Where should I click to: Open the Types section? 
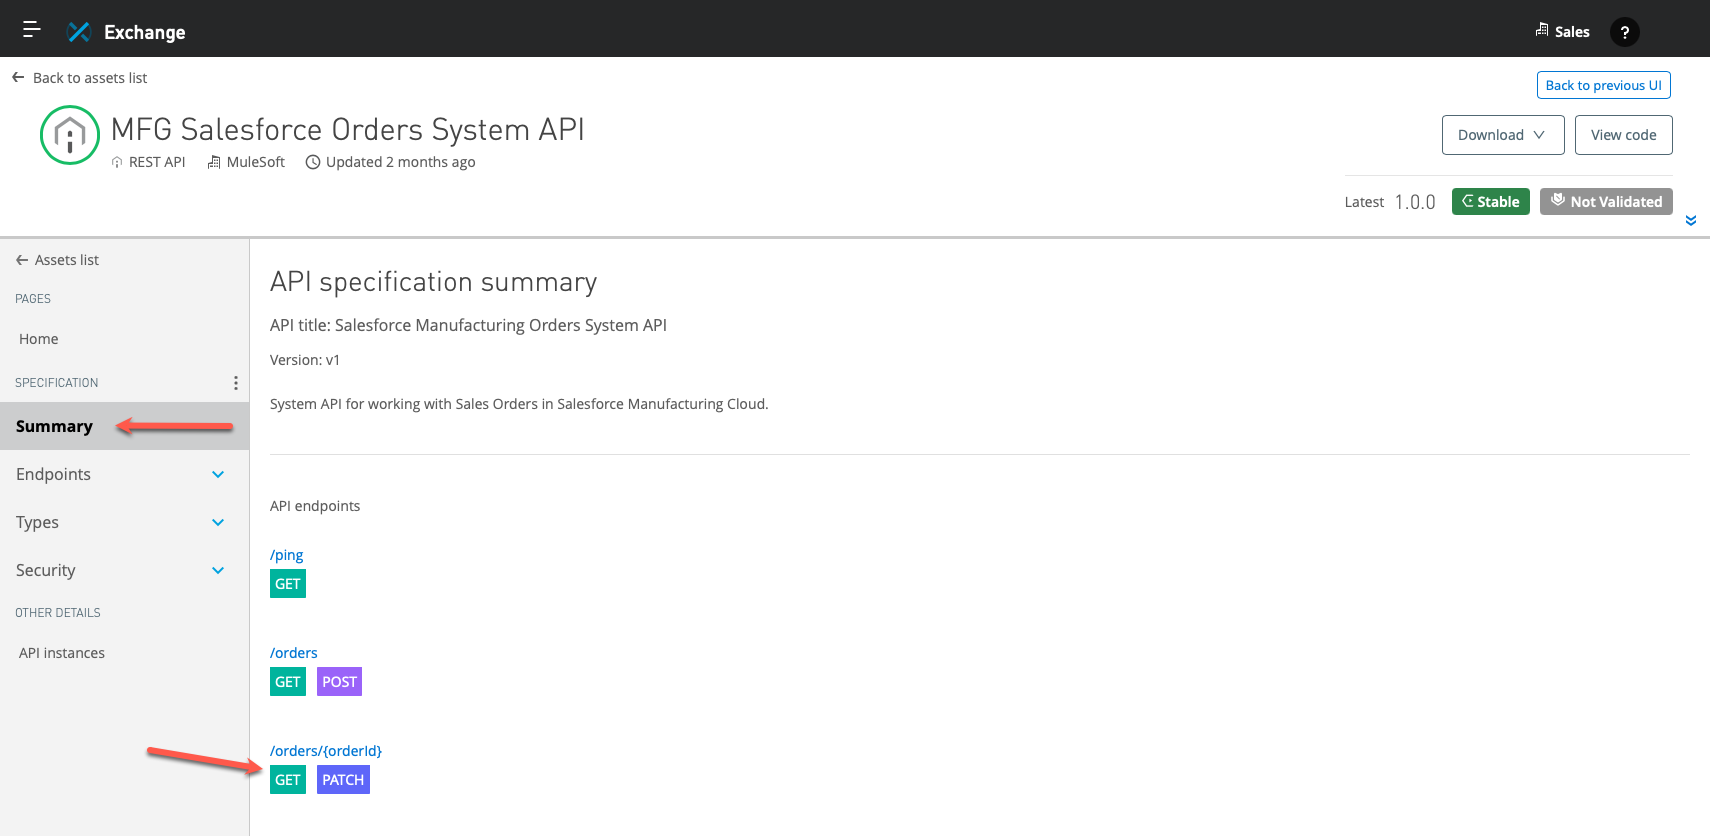(37, 522)
